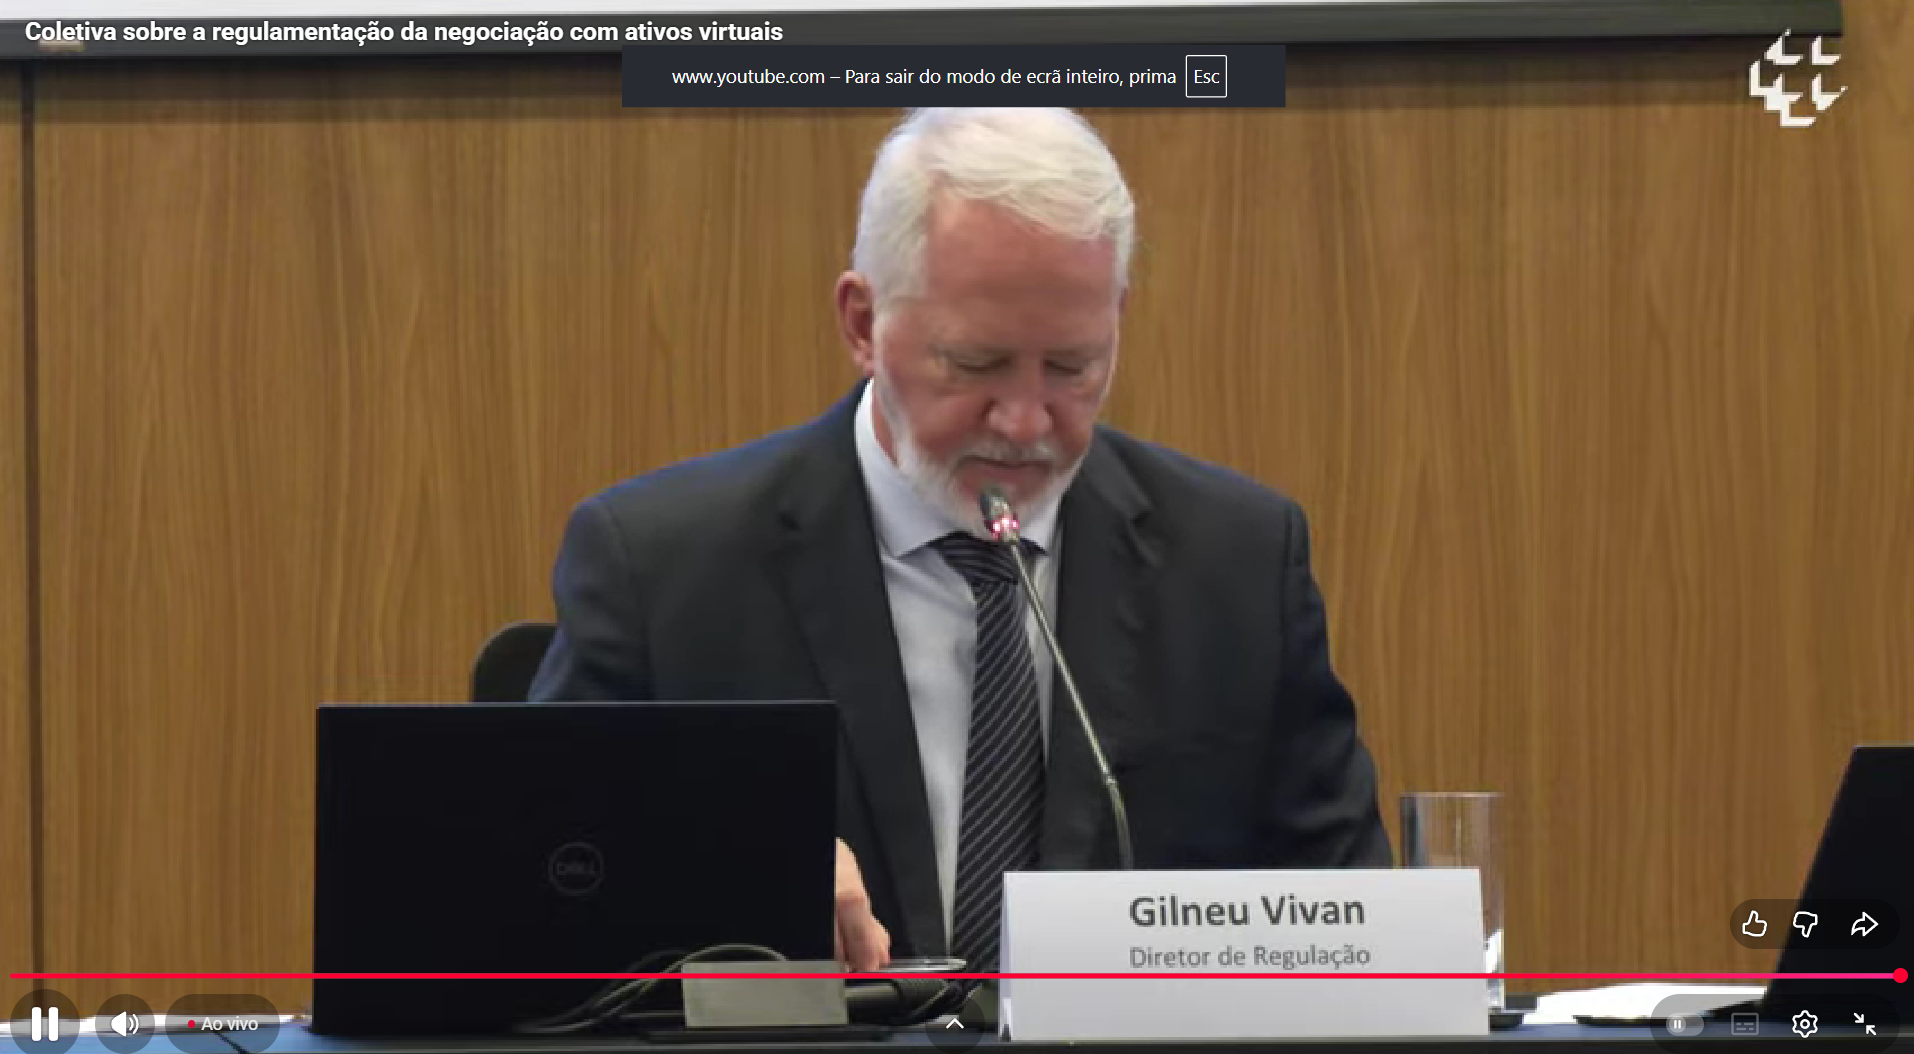Toggle subtitles/closed captions button
The width and height of the screenshot is (1914, 1054).
coord(1744,1024)
